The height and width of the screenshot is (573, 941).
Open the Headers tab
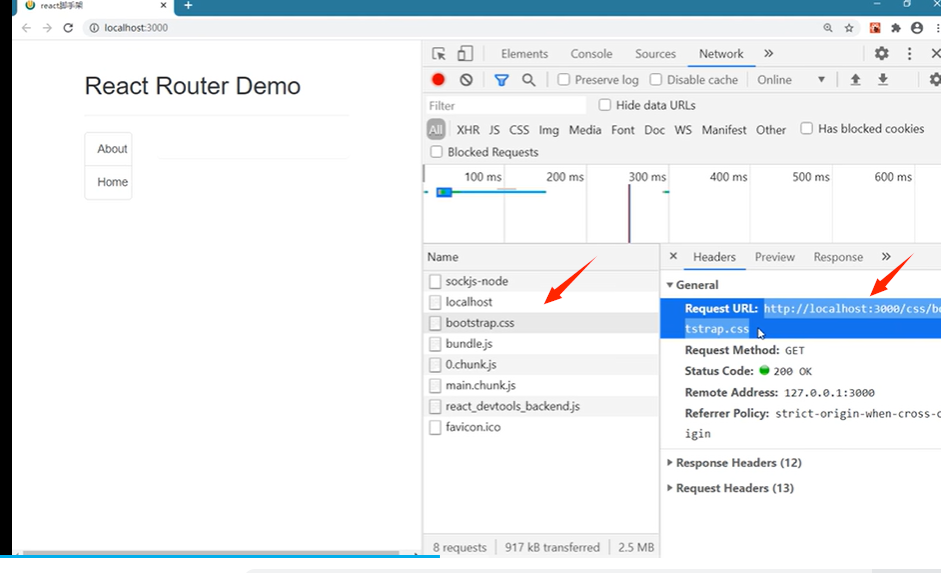714,257
